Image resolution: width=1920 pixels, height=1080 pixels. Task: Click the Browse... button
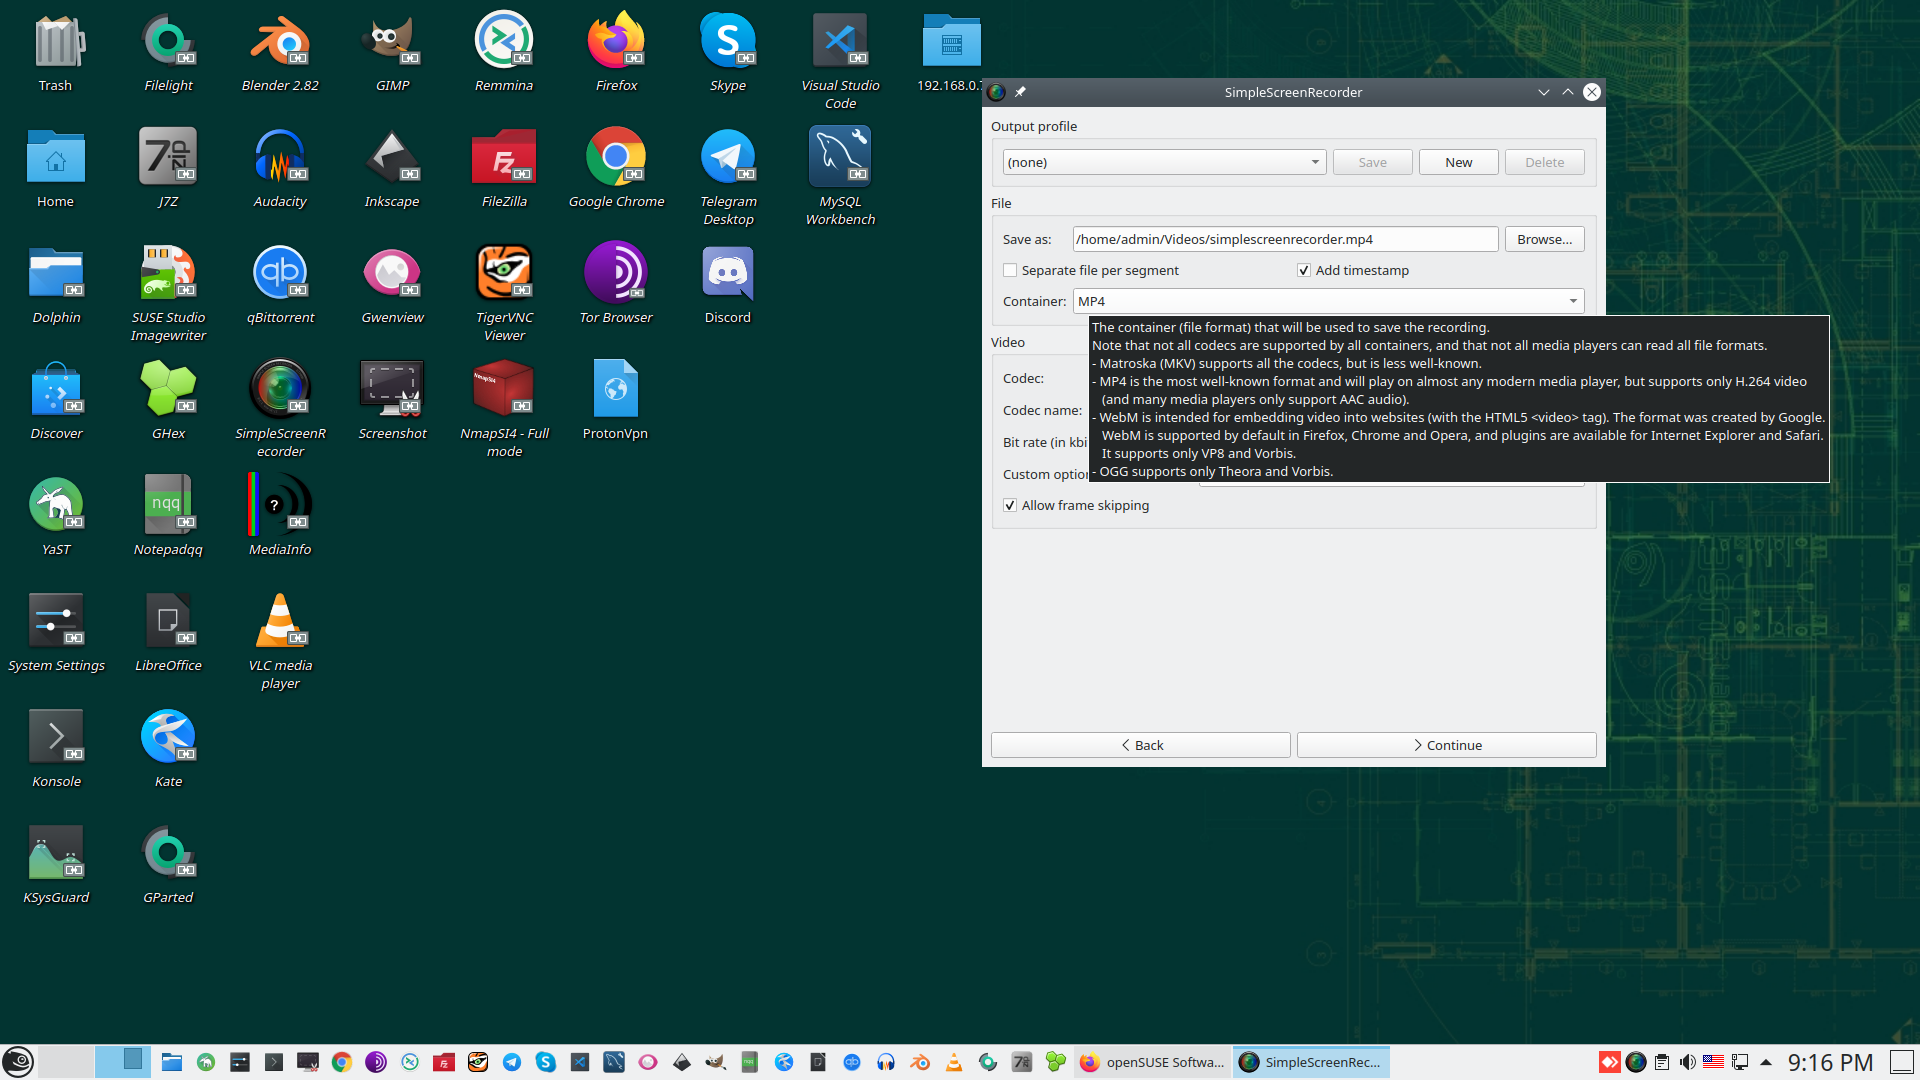click(x=1544, y=239)
